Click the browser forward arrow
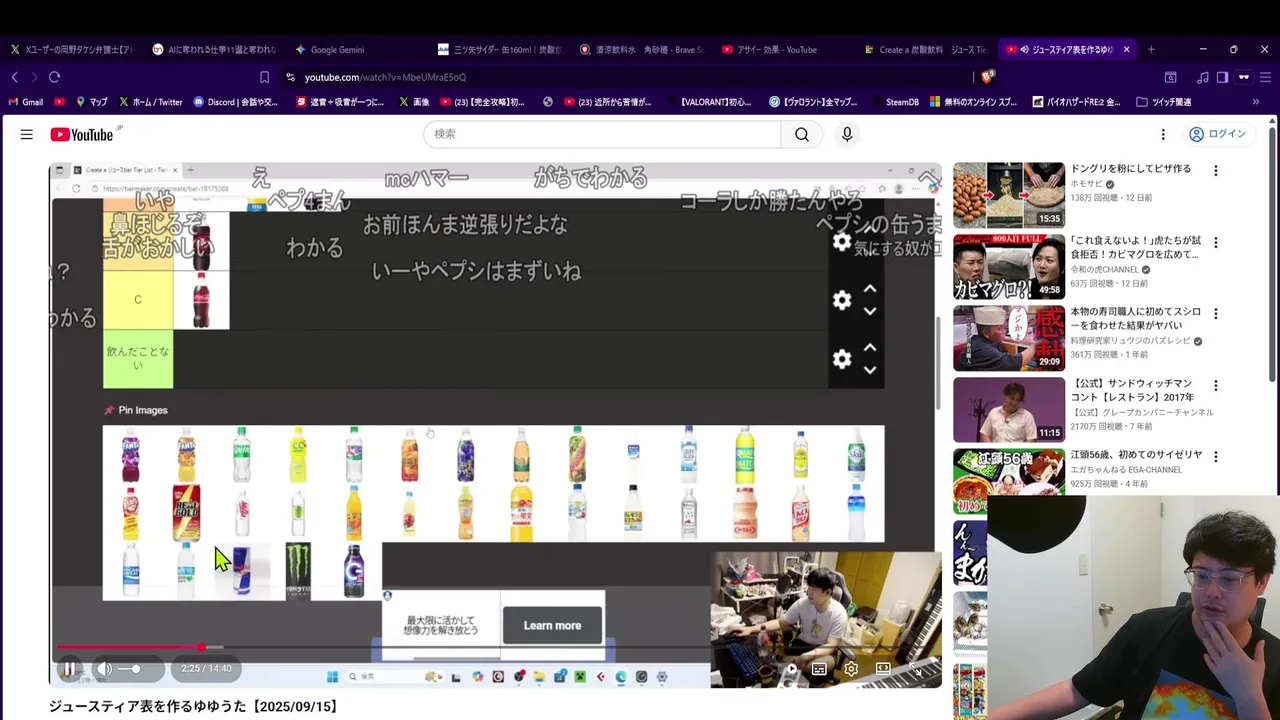Image resolution: width=1280 pixels, height=720 pixels. pyautogui.click(x=34, y=77)
